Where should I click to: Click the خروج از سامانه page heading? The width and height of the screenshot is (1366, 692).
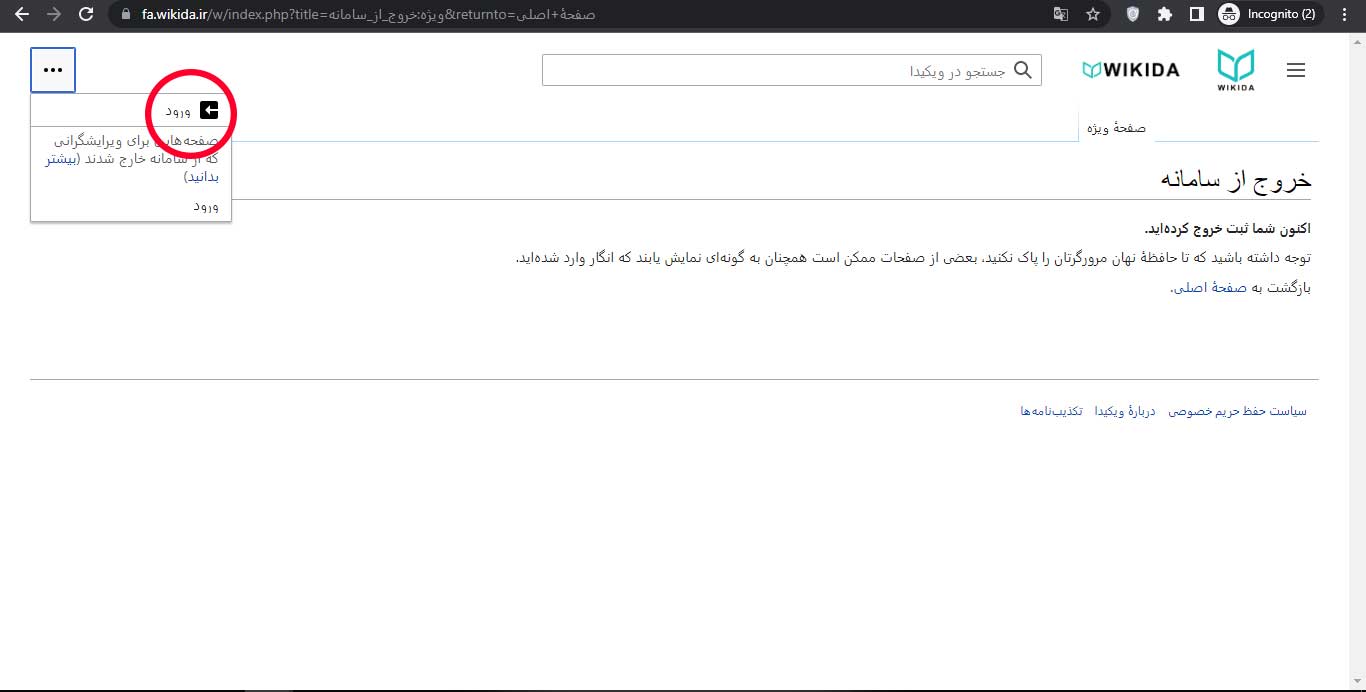pyautogui.click(x=1236, y=179)
